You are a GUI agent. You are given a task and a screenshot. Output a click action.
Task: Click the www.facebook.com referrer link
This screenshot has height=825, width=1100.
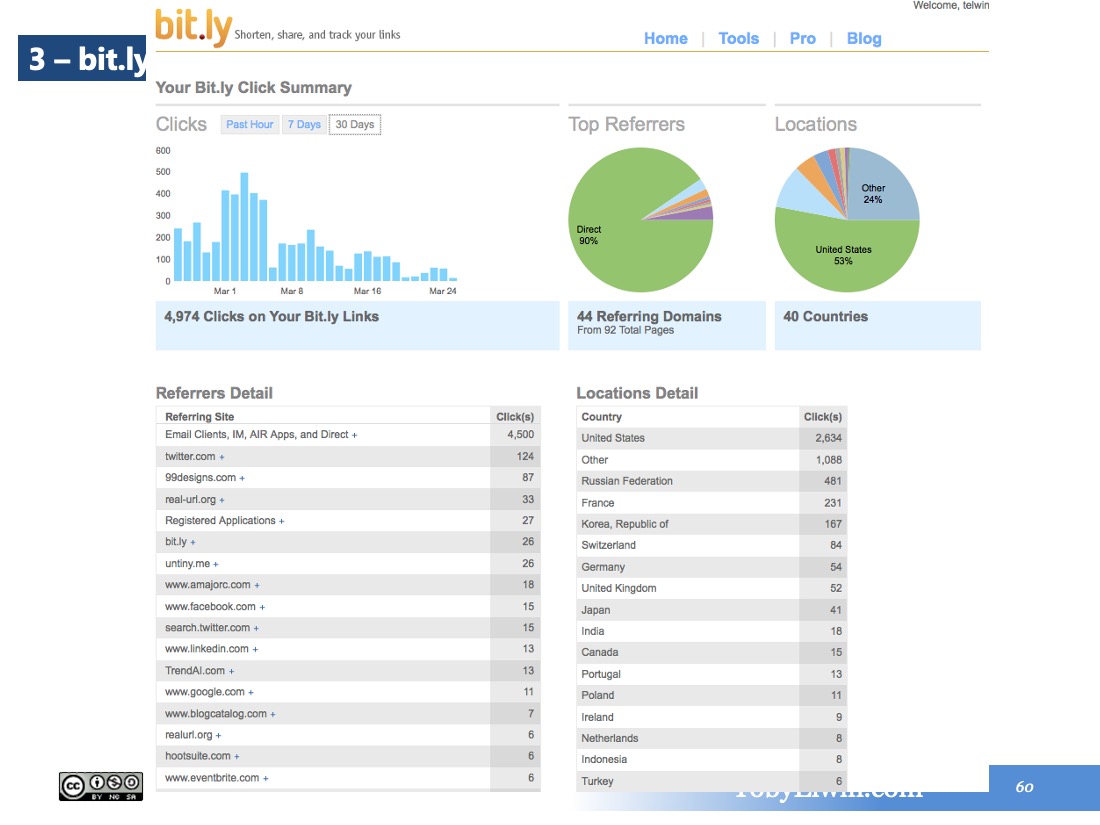(x=210, y=606)
